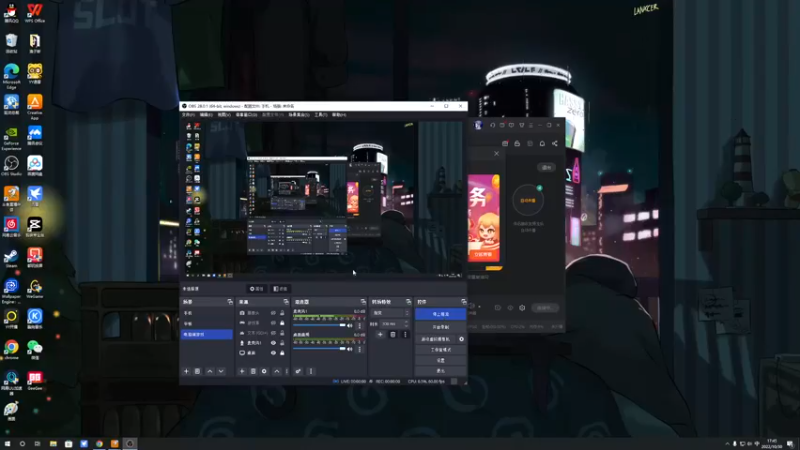Pop out the Controls dock panel
This screenshot has height=450, width=800.
point(463,302)
